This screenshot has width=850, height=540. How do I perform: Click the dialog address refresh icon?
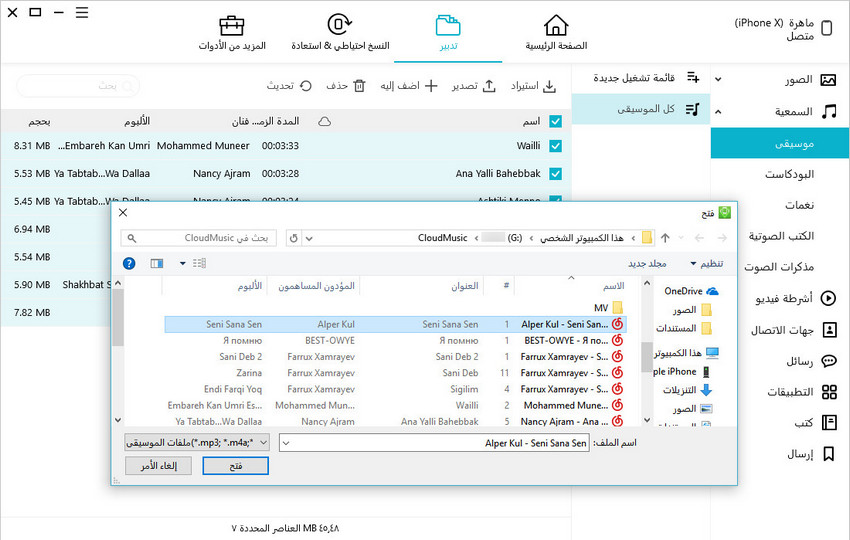(293, 238)
